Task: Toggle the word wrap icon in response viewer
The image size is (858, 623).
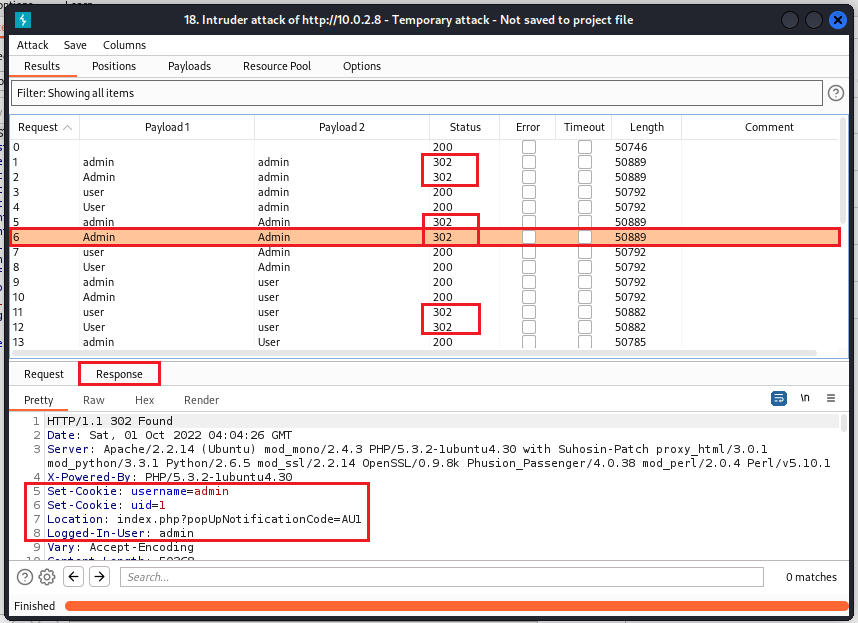Action: (778, 398)
